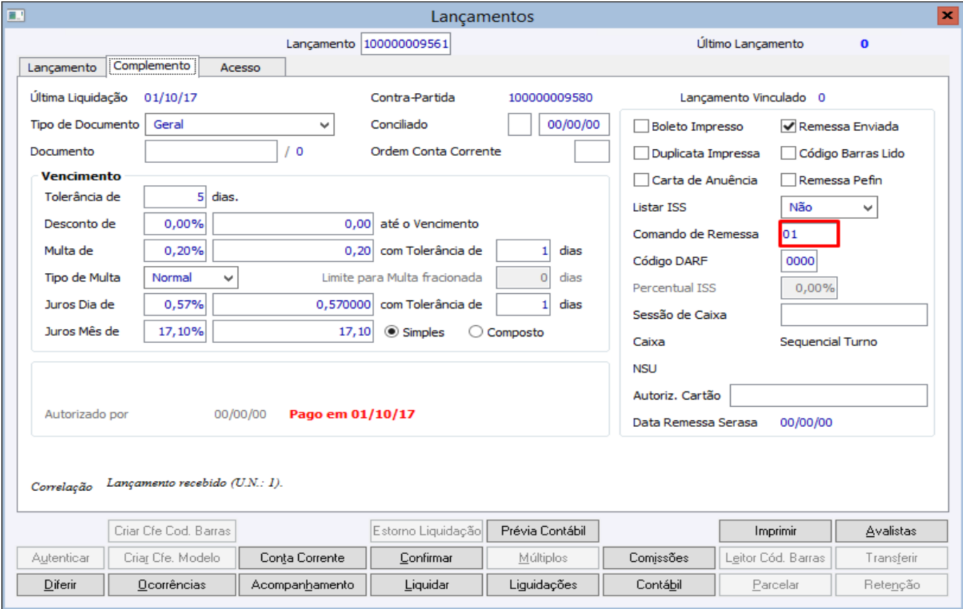963x609 pixels.
Task: Click the Juros Dia percentage field
Action: pos(175,304)
